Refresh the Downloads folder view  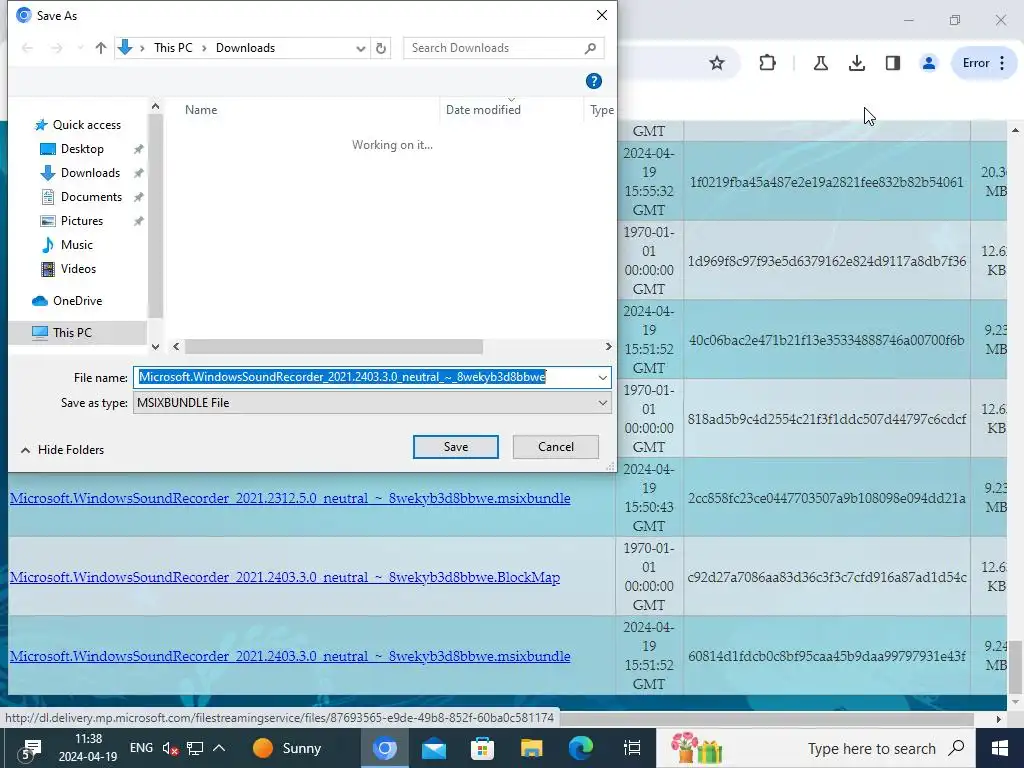tap(381, 48)
